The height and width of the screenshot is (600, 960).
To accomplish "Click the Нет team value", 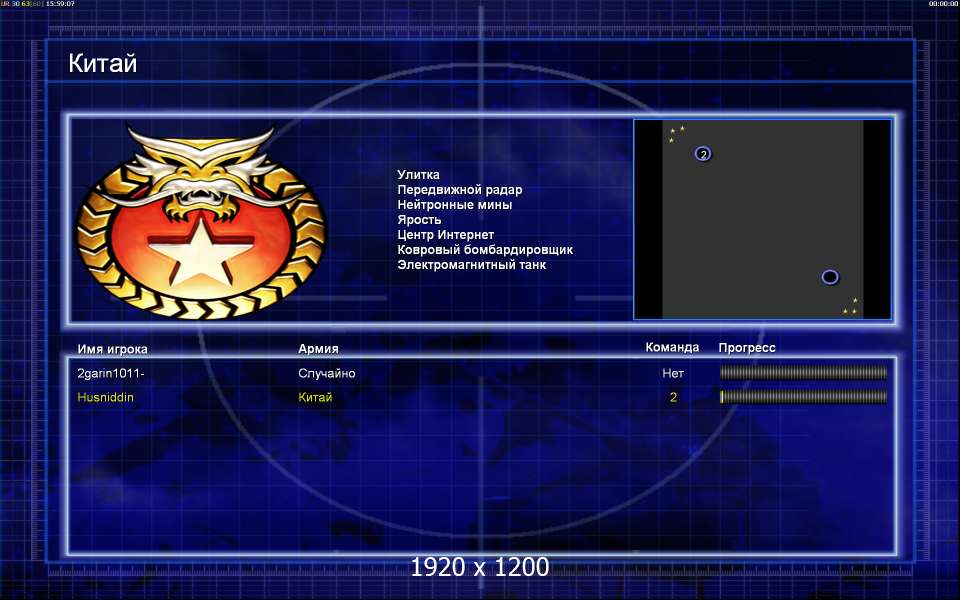I will 673,373.
